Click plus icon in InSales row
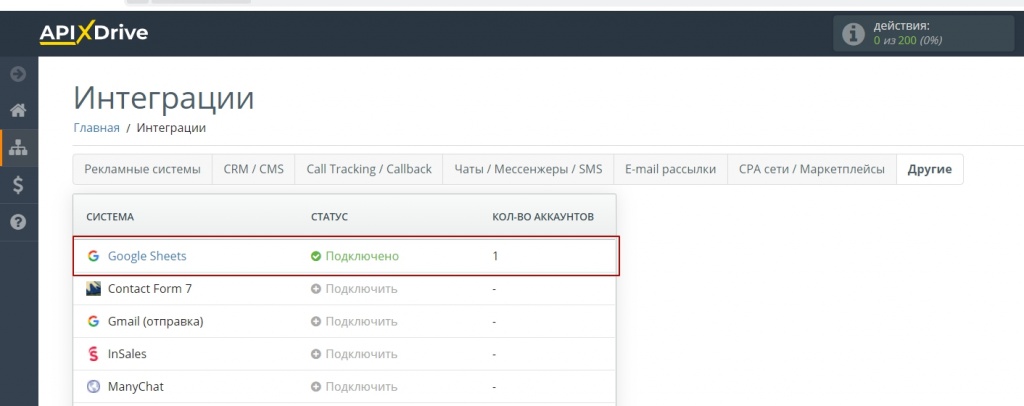The width and height of the screenshot is (1024, 406). [x=316, y=354]
